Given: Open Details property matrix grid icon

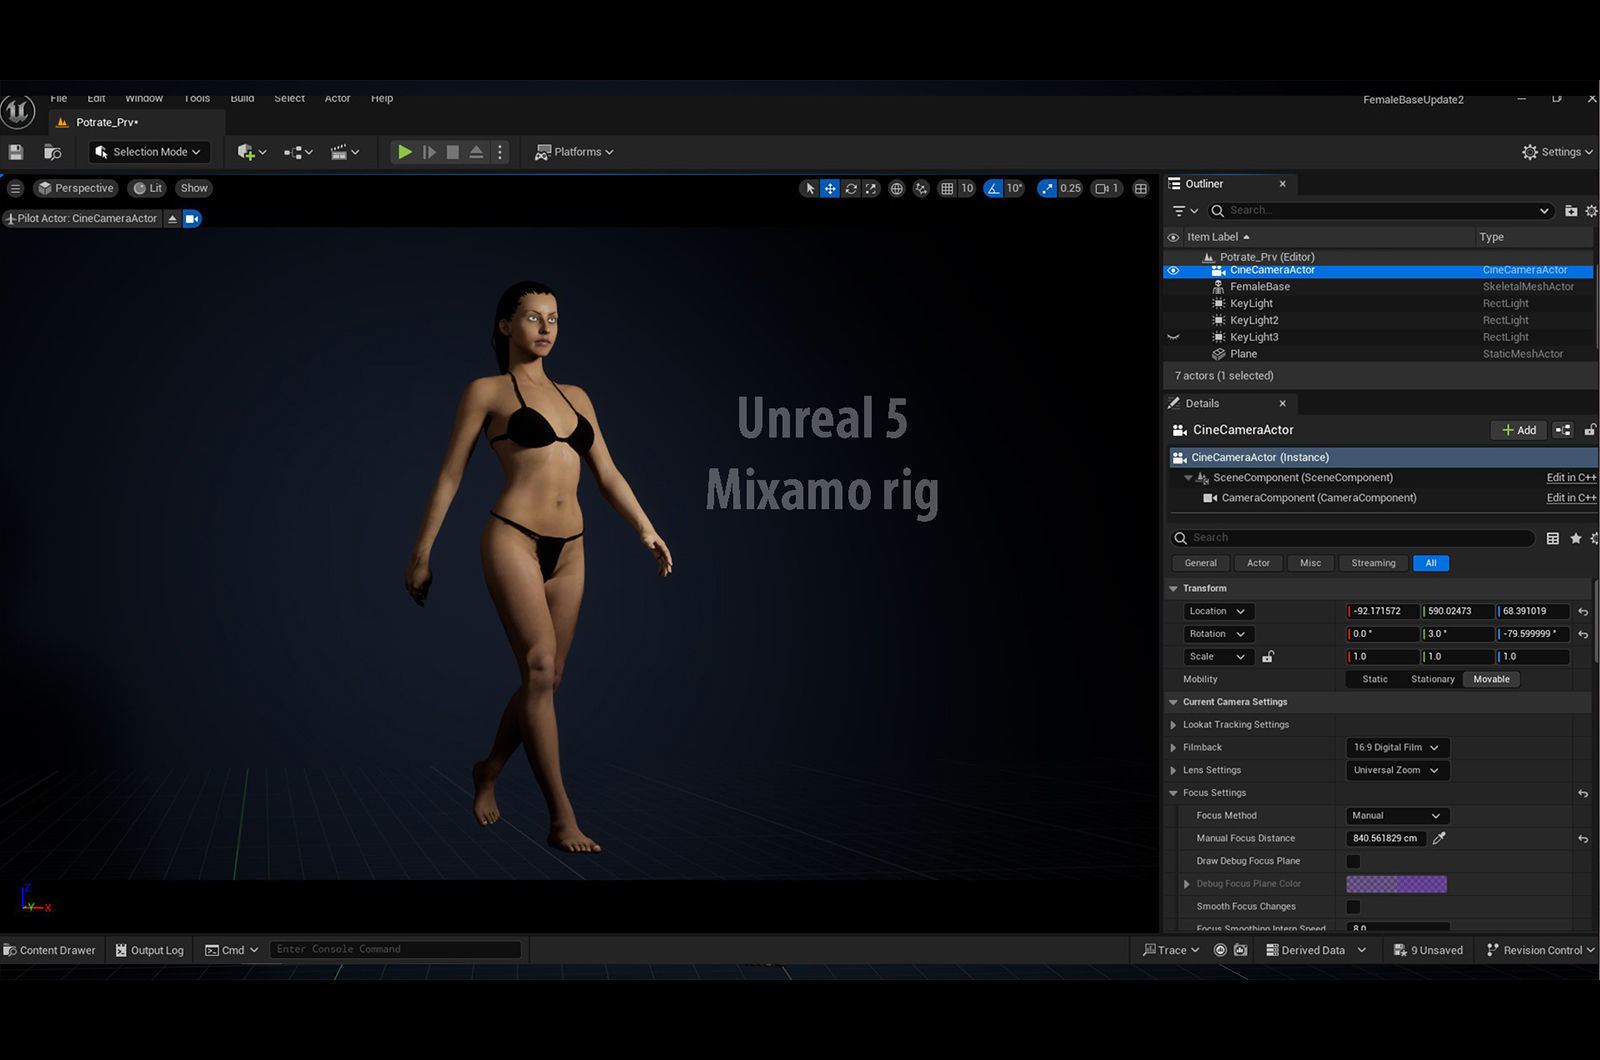Looking at the screenshot, I should click(x=1553, y=538).
